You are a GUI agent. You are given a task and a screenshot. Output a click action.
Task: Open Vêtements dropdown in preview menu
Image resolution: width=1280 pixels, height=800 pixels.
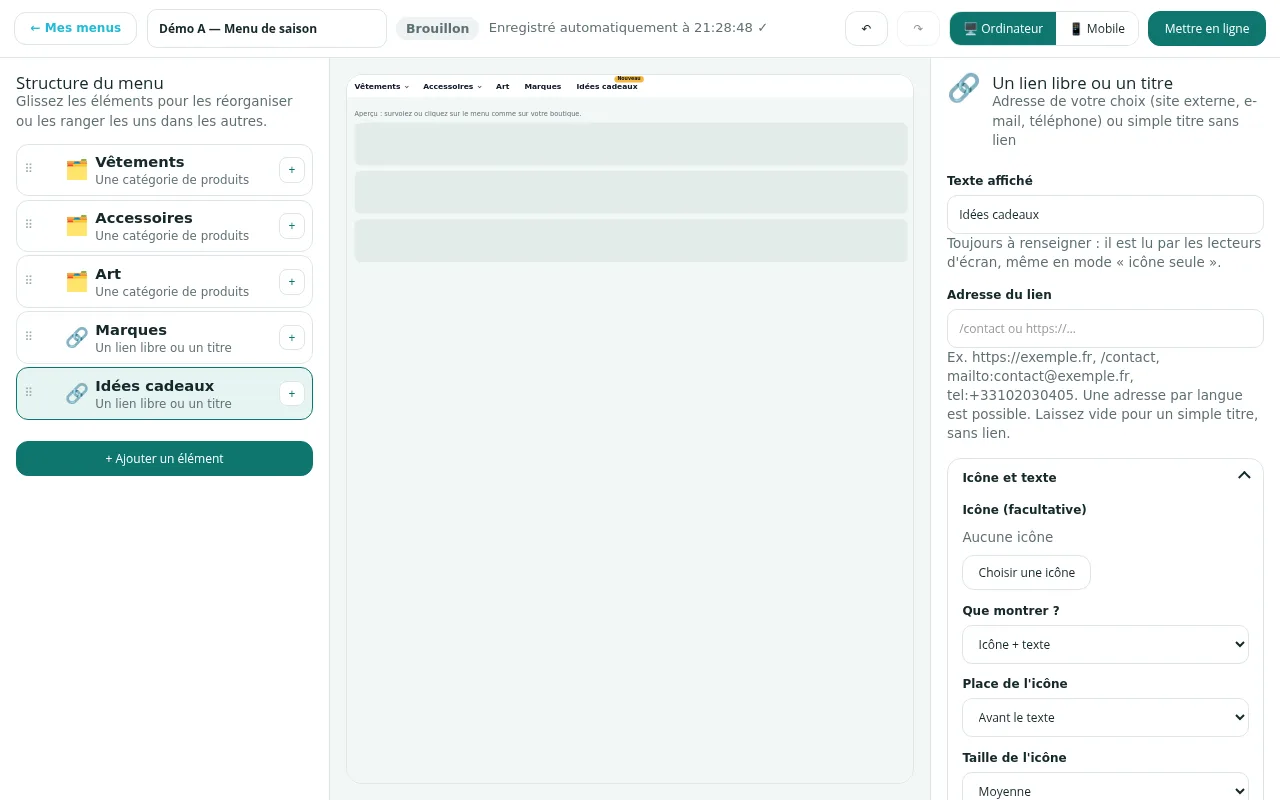tap(382, 87)
